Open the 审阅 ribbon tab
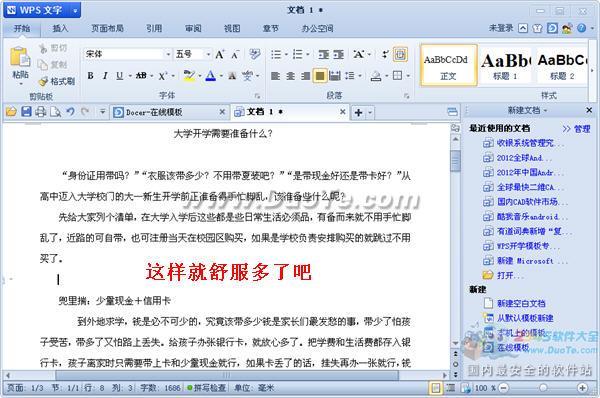The width and height of the screenshot is (600, 398). 193,28
